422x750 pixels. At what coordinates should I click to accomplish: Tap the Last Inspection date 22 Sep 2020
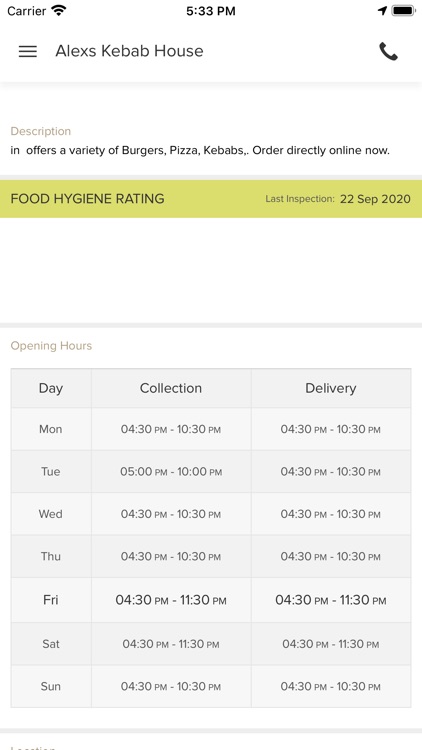tap(375, 199)
